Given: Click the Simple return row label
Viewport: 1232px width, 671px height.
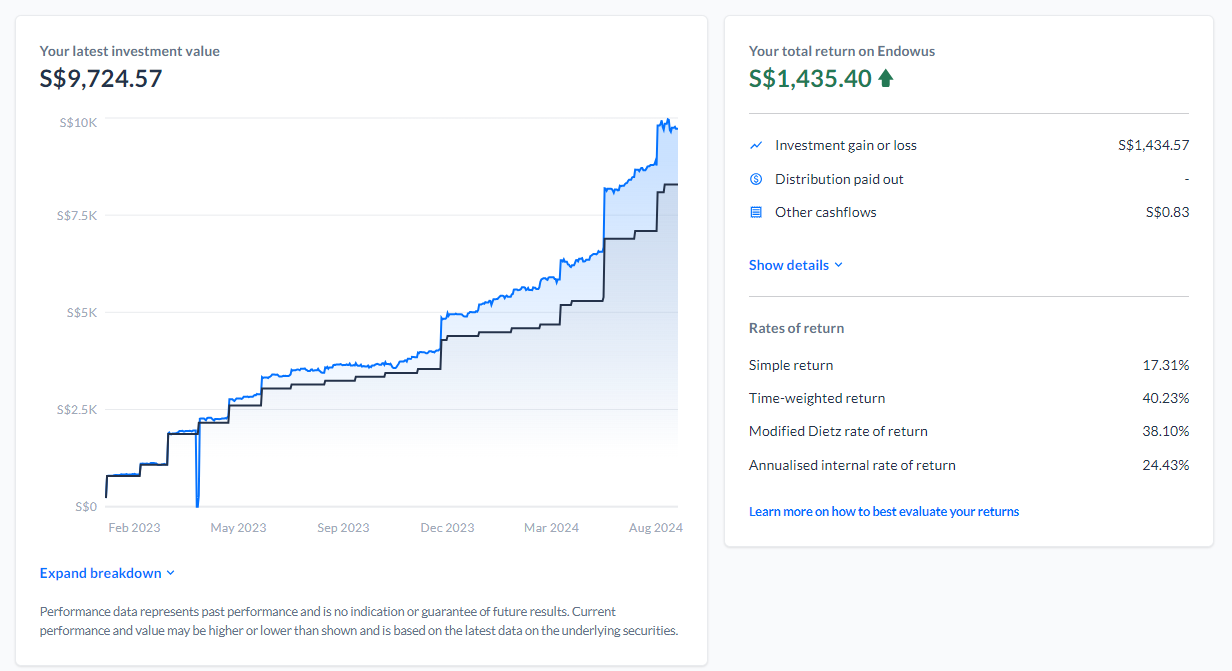Looking at the screenshot, I should (x=791, y=365).
